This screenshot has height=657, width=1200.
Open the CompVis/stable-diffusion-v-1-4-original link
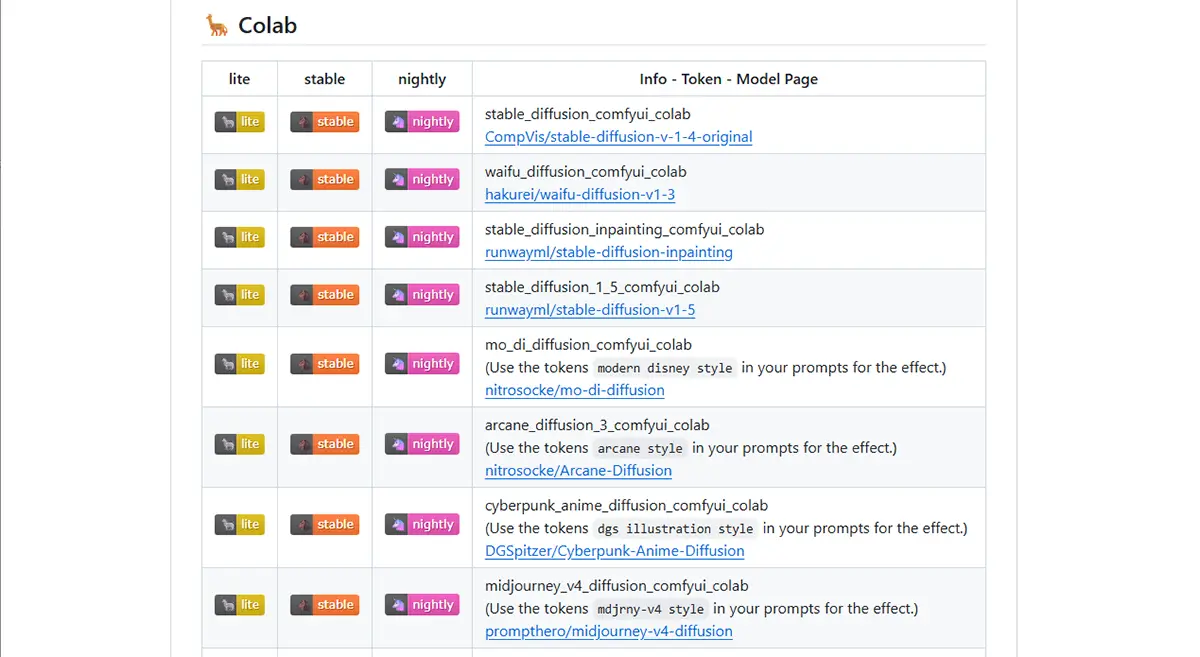[x=619, y=137]
